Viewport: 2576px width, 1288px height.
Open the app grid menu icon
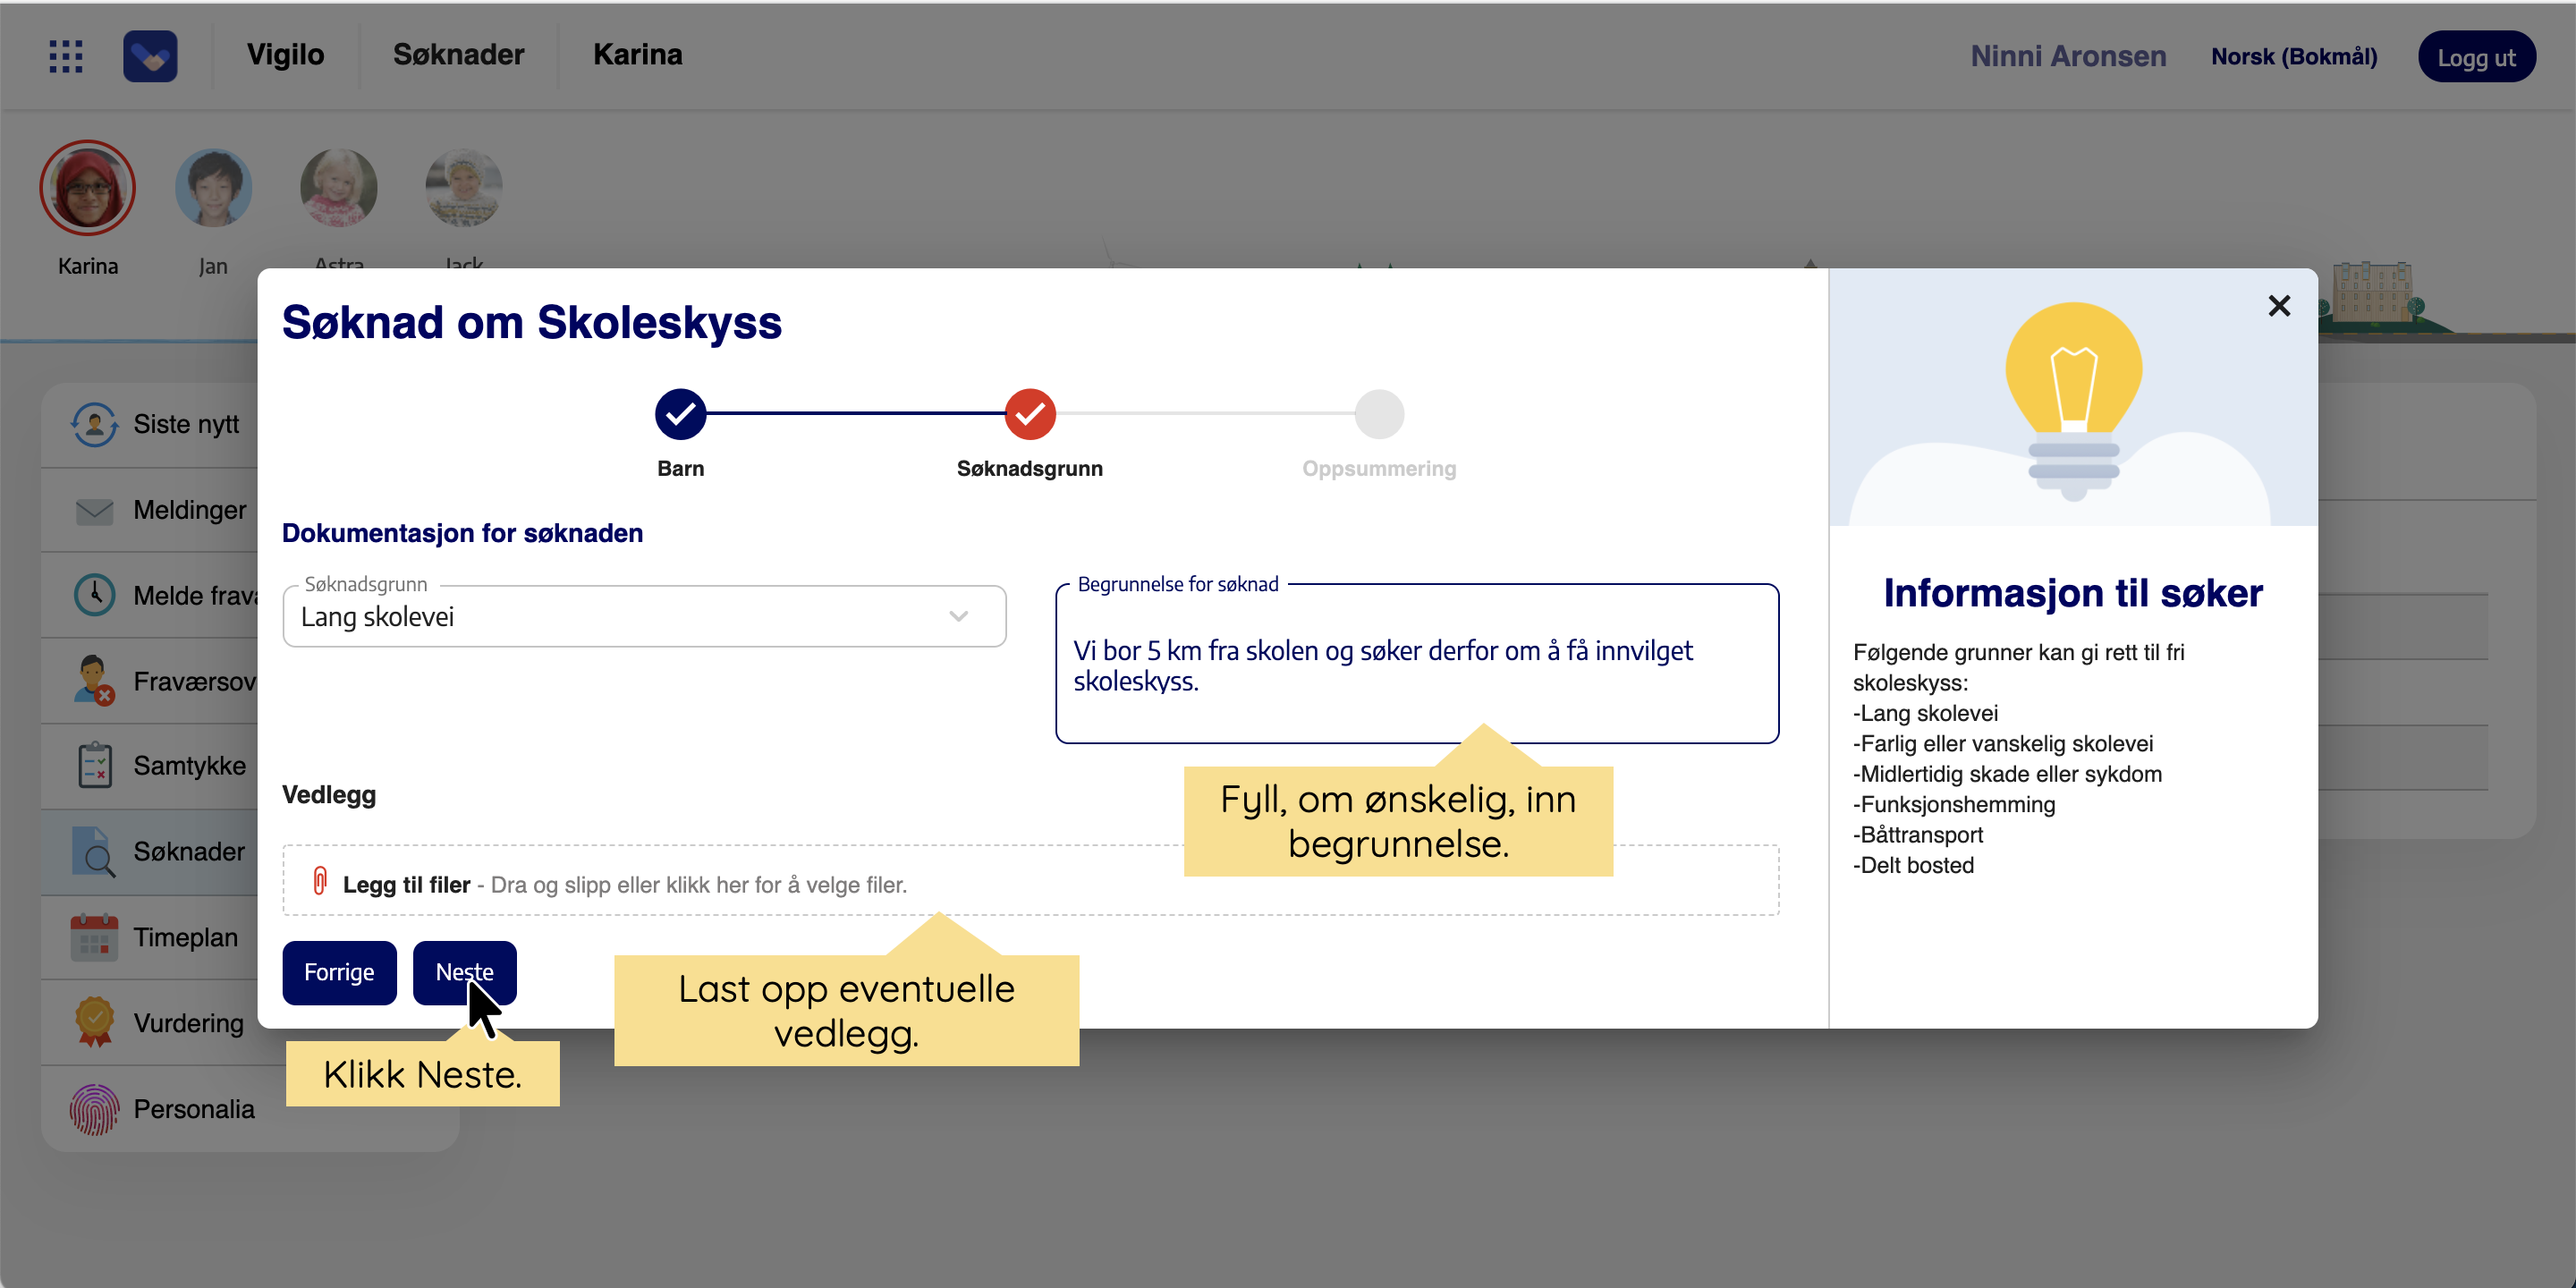pyautogui.click(x=66, y=56)
